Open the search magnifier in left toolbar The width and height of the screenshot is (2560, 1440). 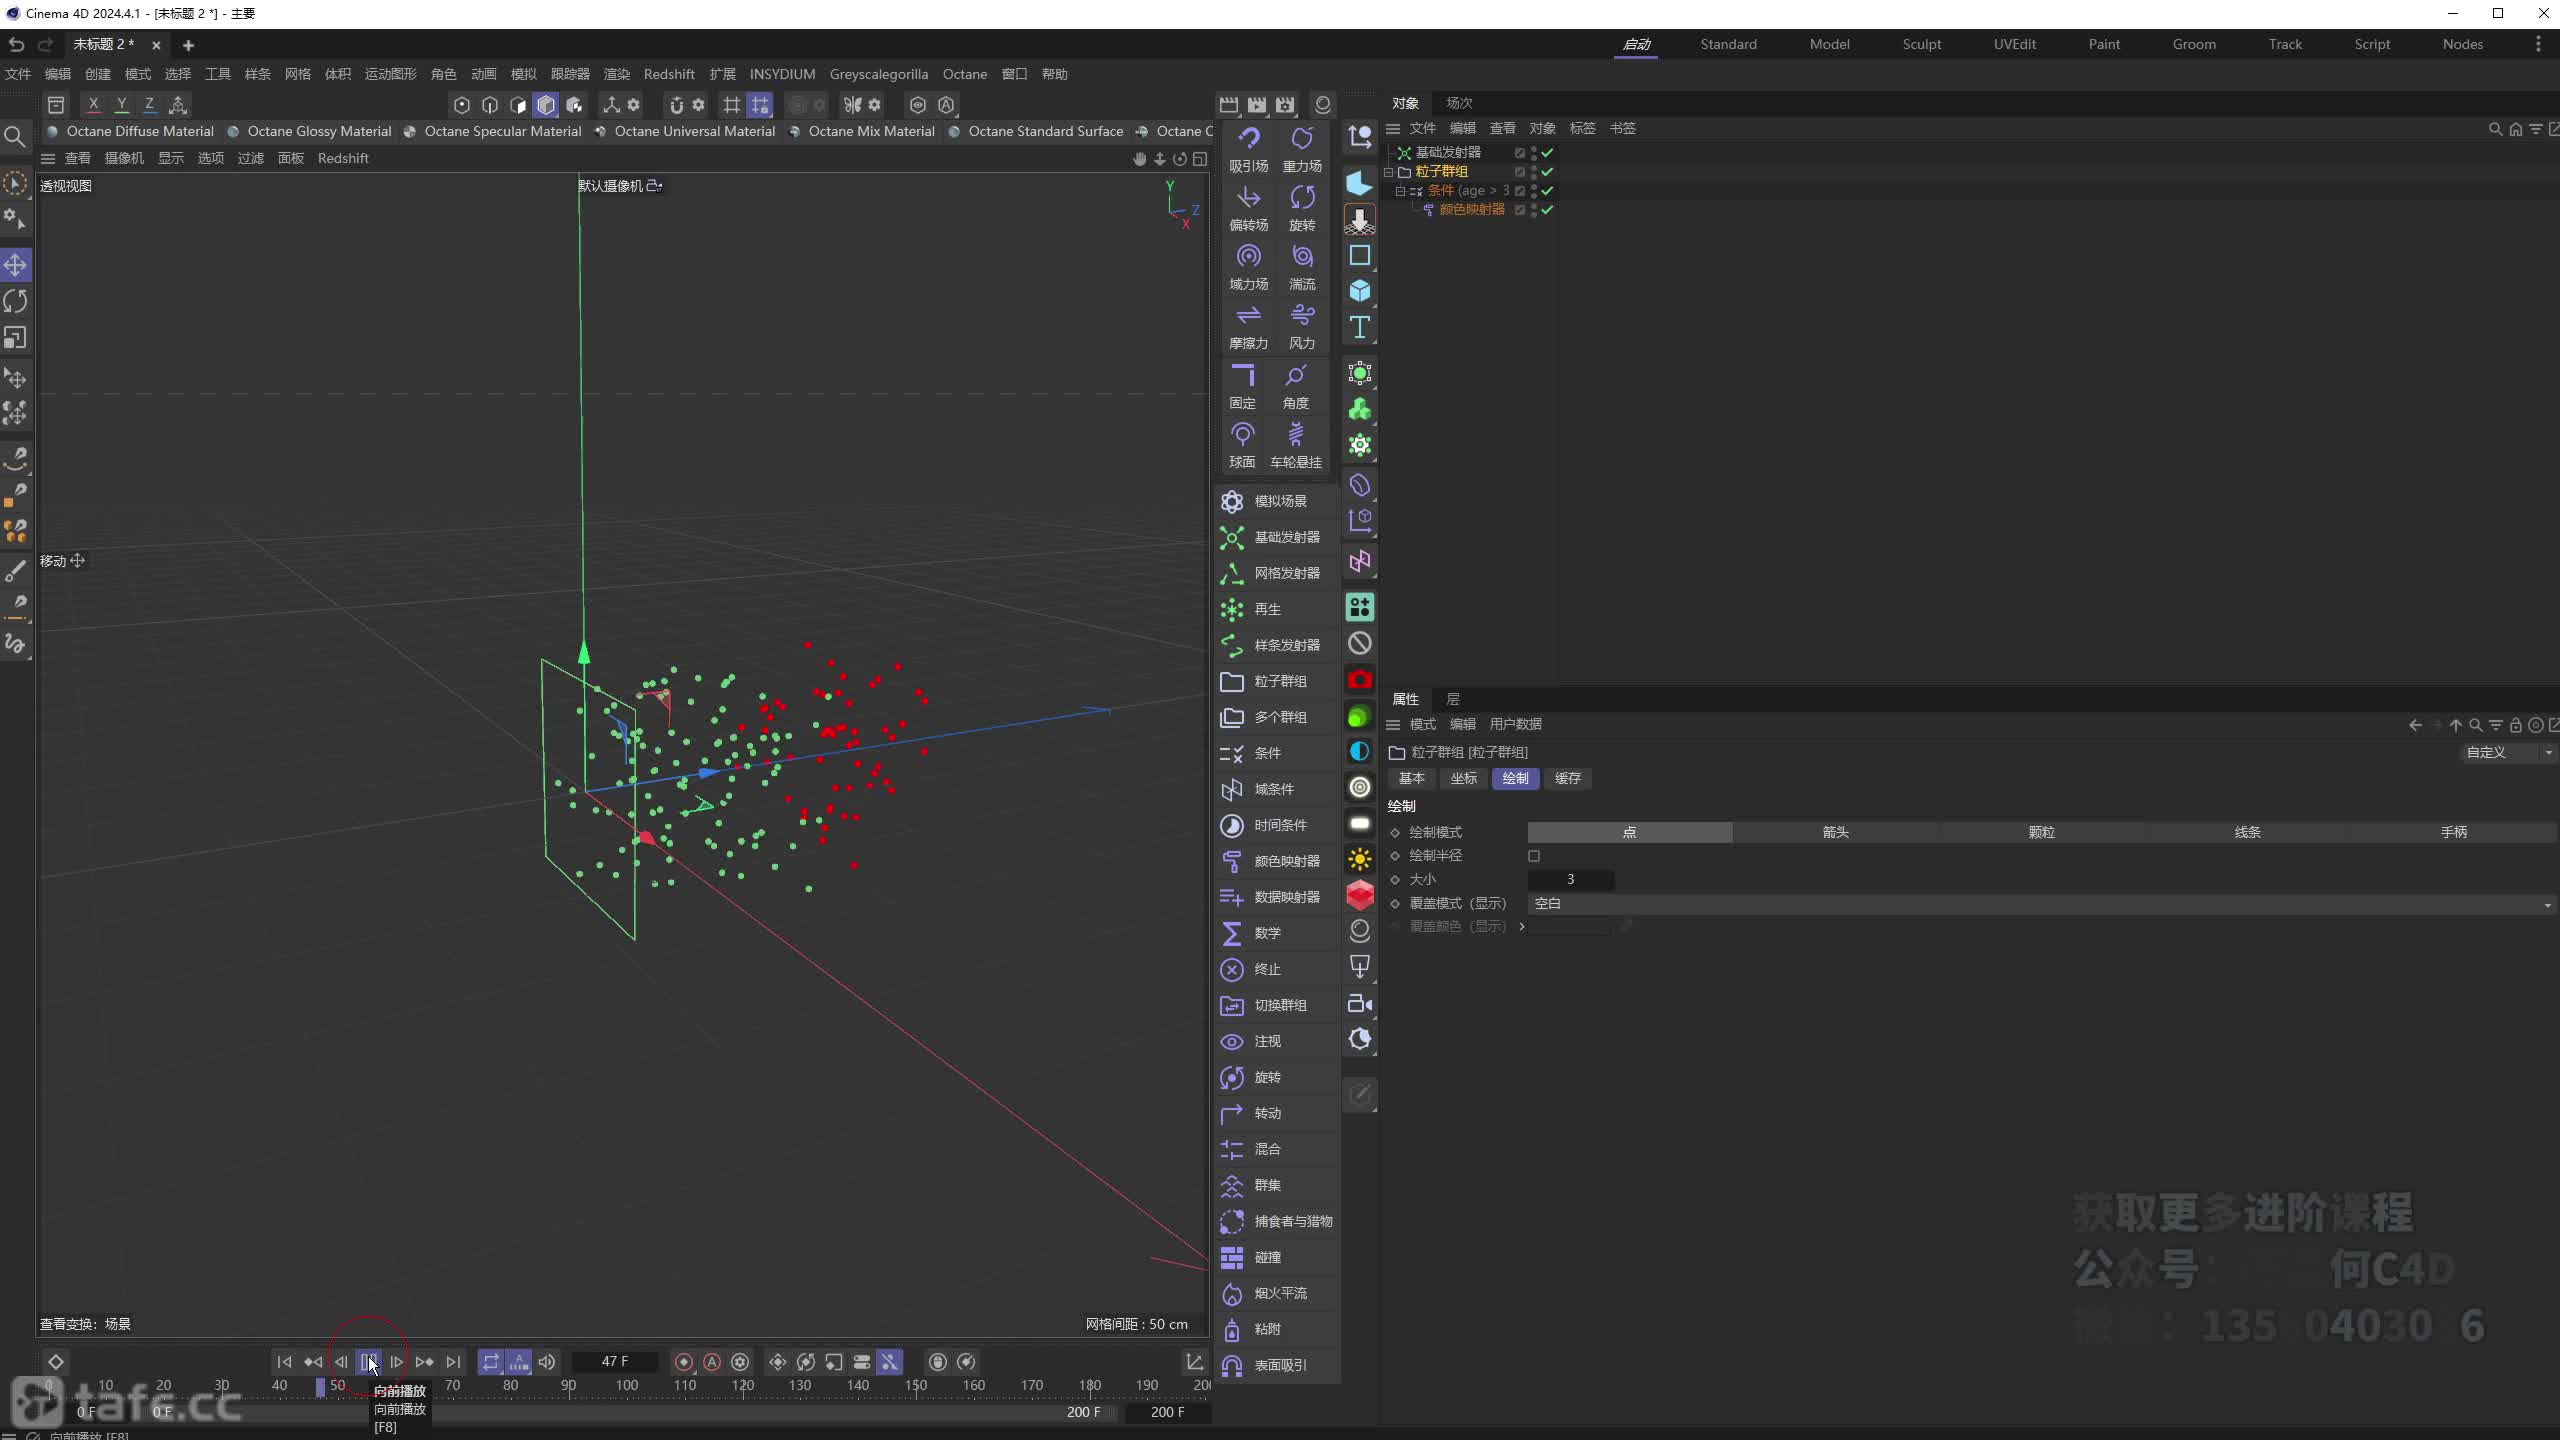(14, 137)
